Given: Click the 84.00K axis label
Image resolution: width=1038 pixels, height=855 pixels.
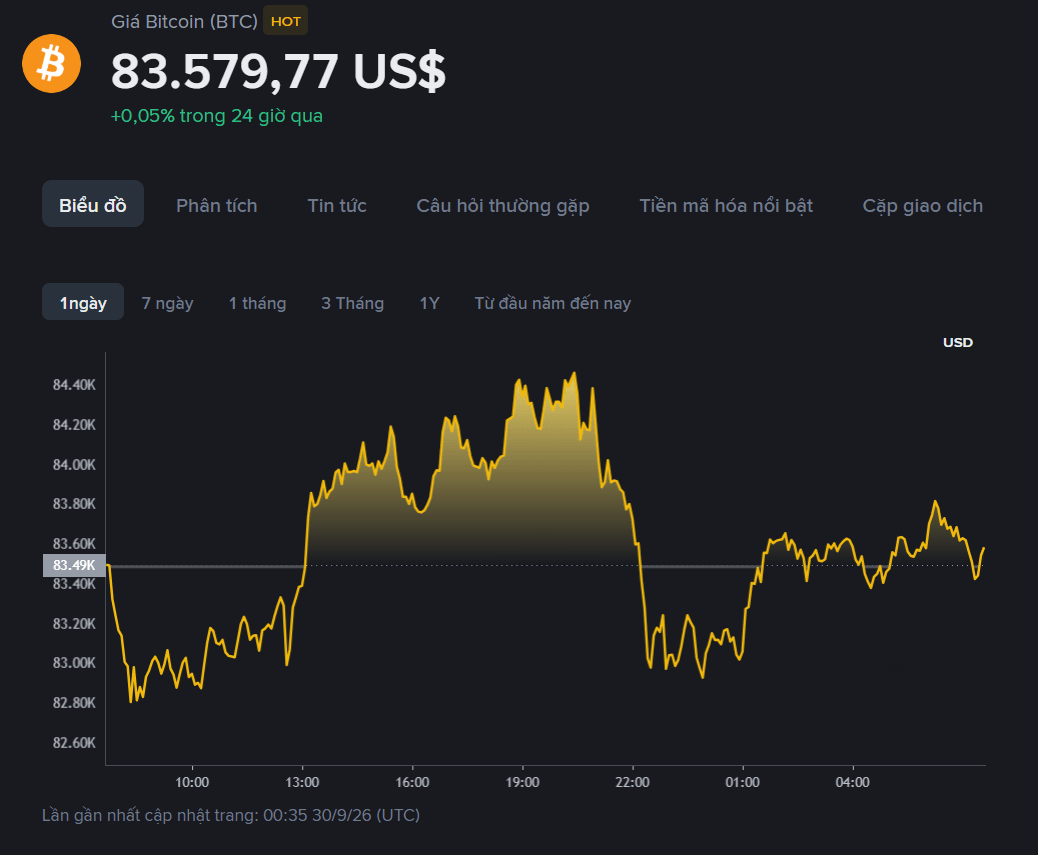Looking at the screenshot, I should click(74, 465).
